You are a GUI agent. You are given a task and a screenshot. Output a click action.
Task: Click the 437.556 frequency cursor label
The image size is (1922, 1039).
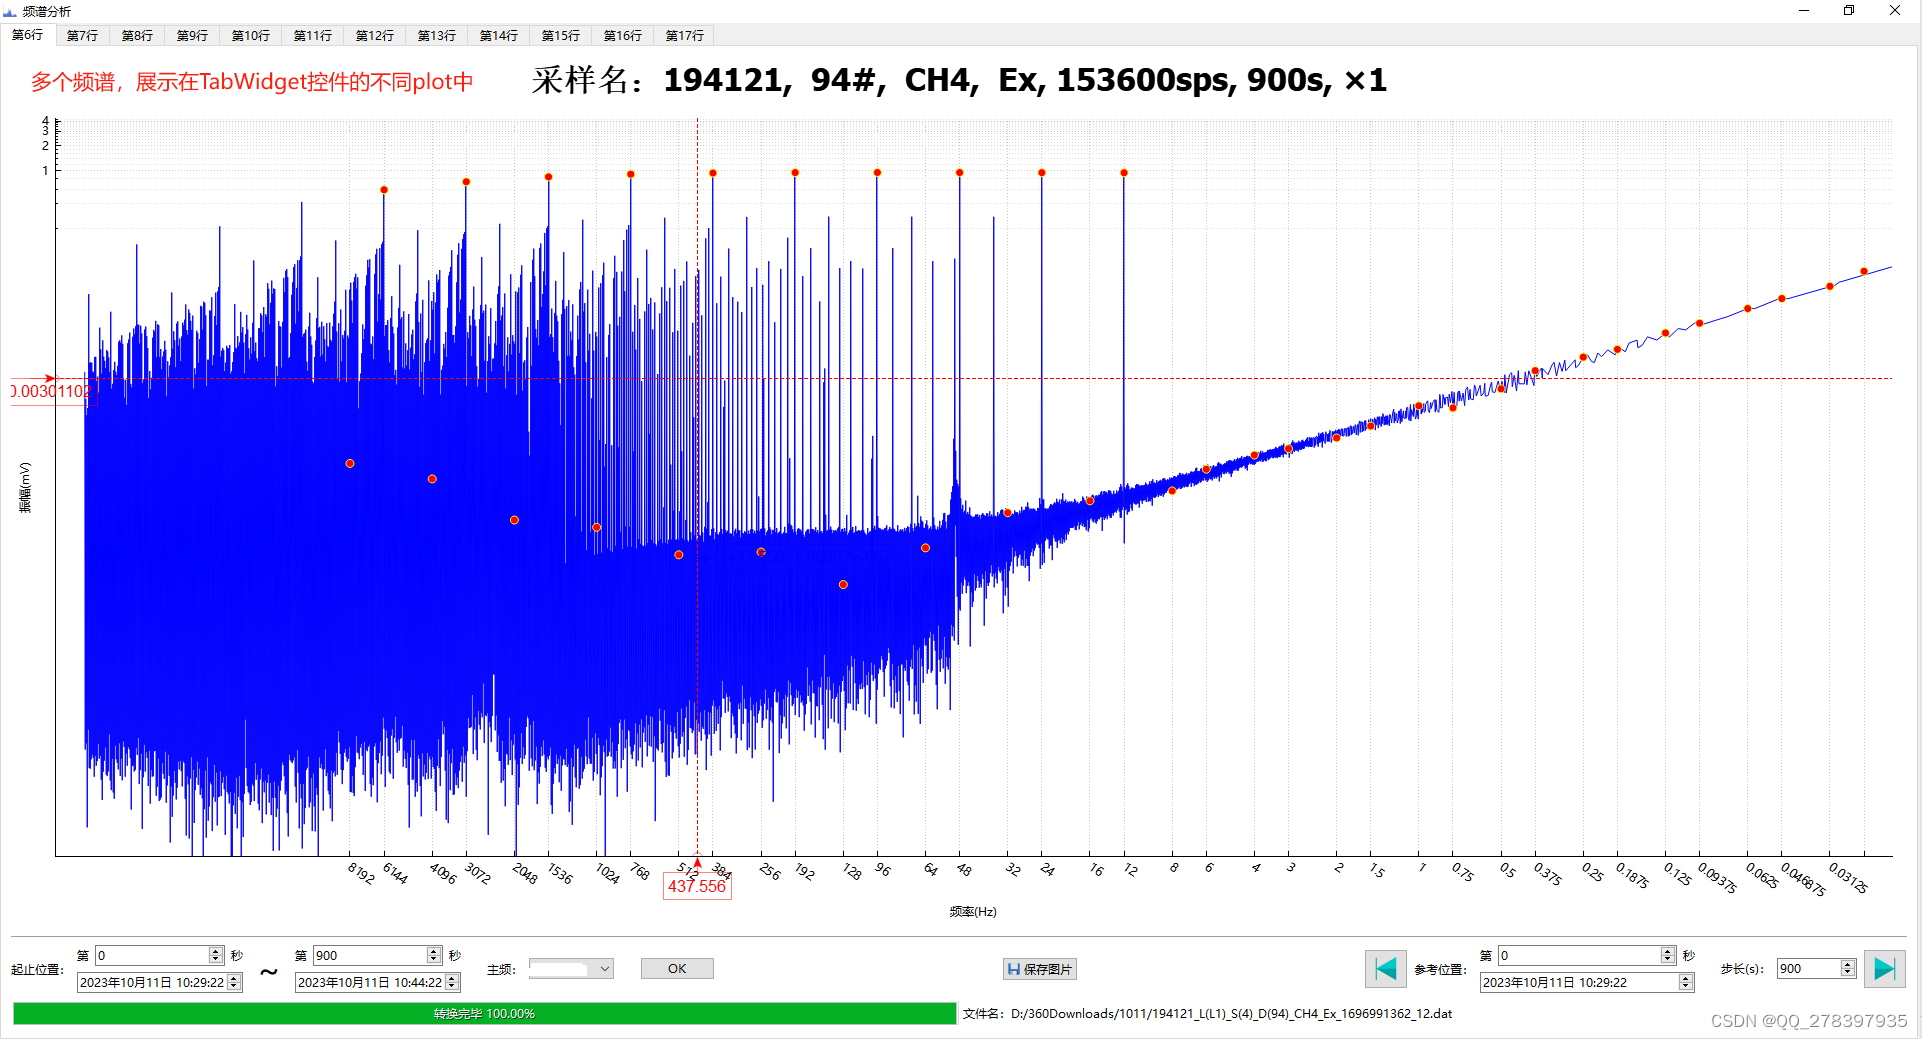(696, 885)
